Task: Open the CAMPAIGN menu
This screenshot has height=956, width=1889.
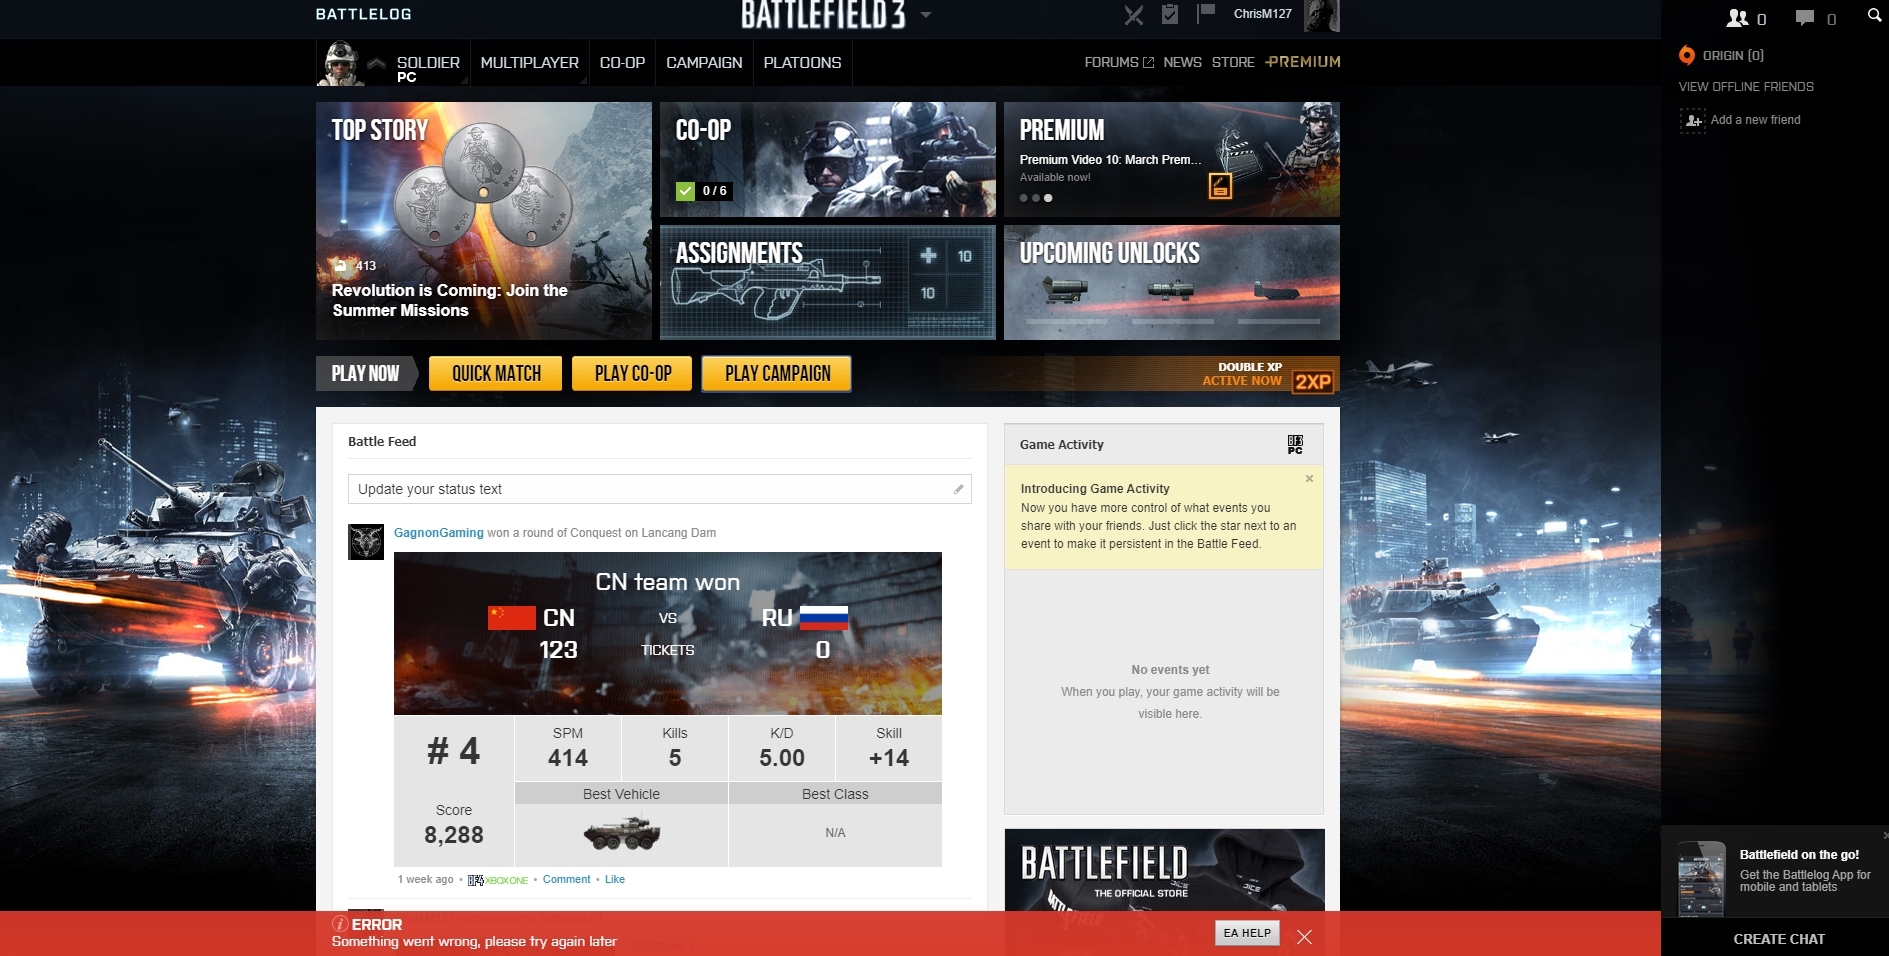Action: click(x=704, y=62)
